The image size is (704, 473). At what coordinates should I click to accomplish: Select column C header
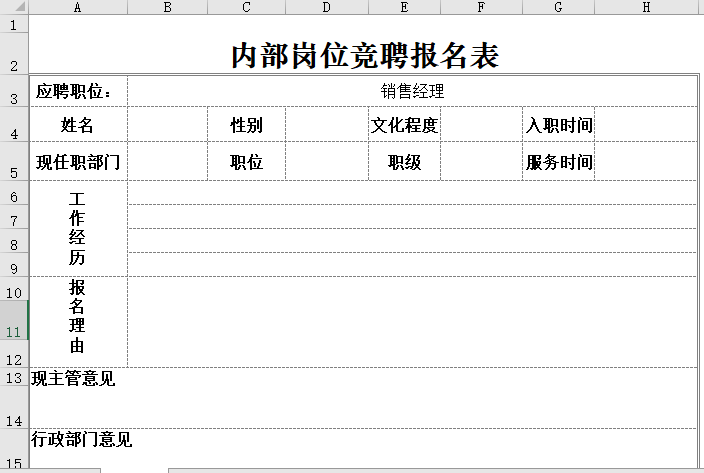pos(246,7)
